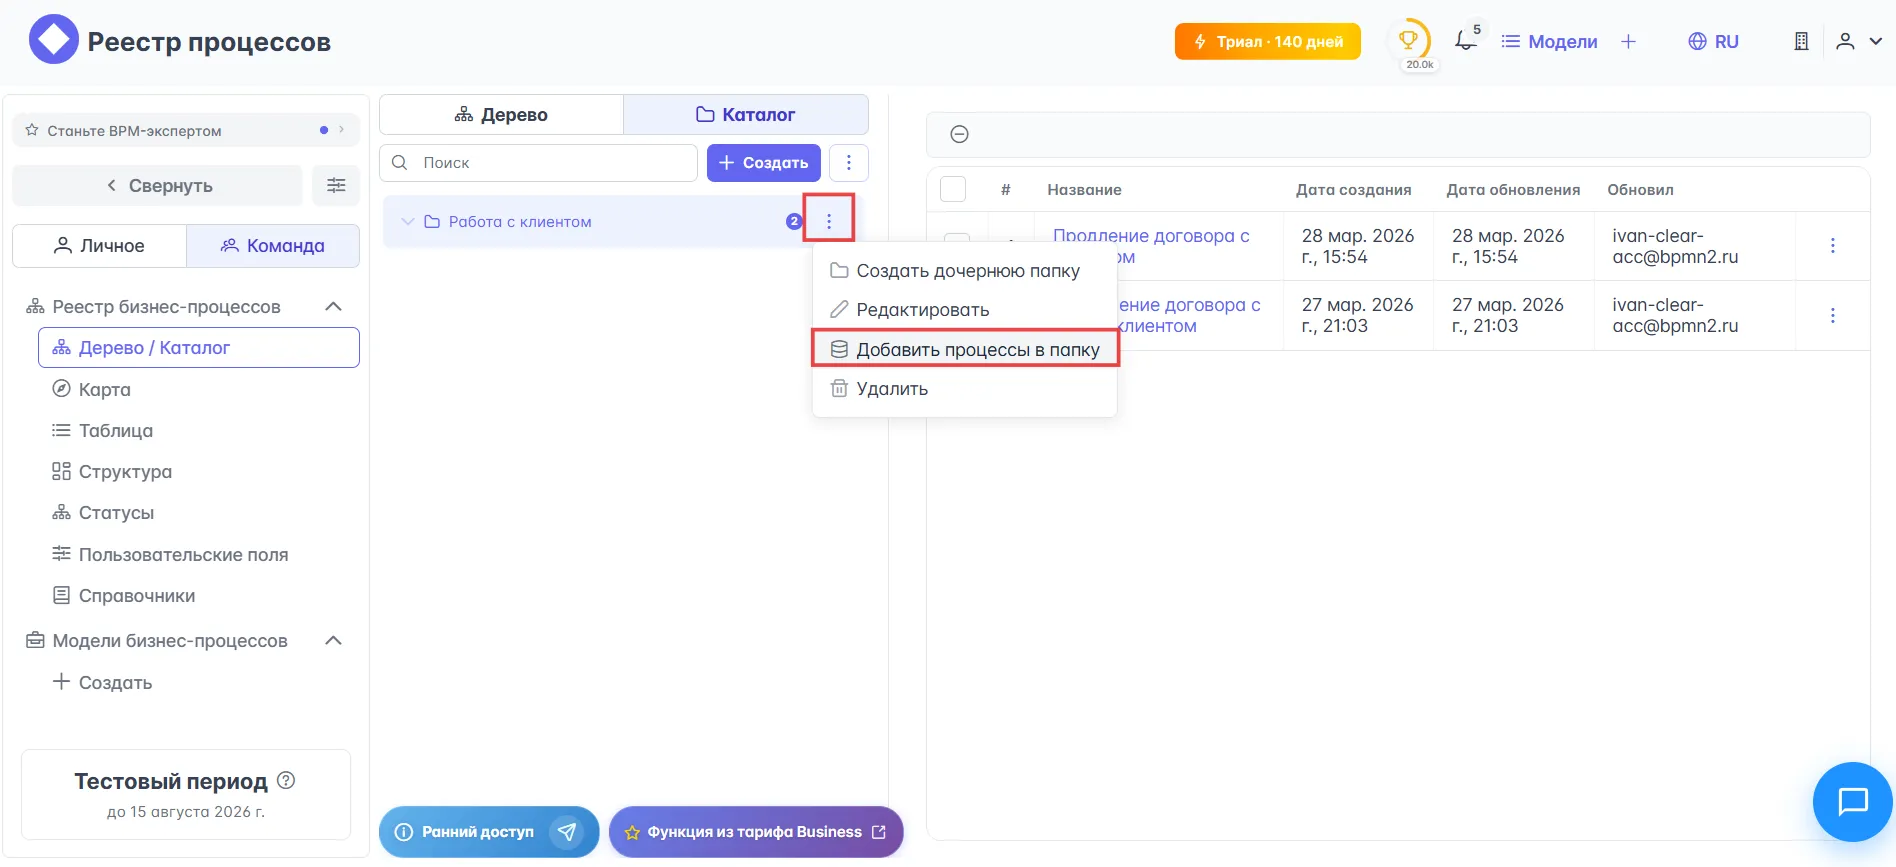Click the minus circle icon above table
Viewport: 1896px width, 867px height.
pos(959,134)
